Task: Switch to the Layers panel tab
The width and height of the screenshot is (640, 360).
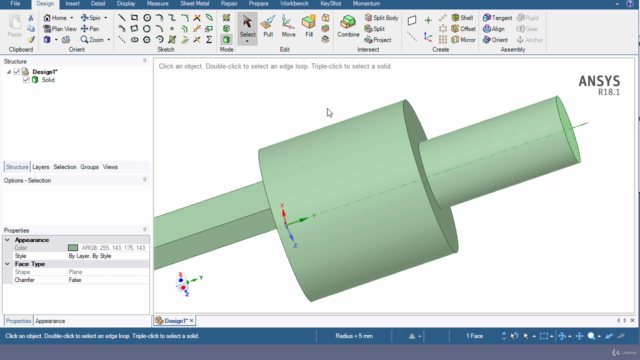Action: [40, 167]
